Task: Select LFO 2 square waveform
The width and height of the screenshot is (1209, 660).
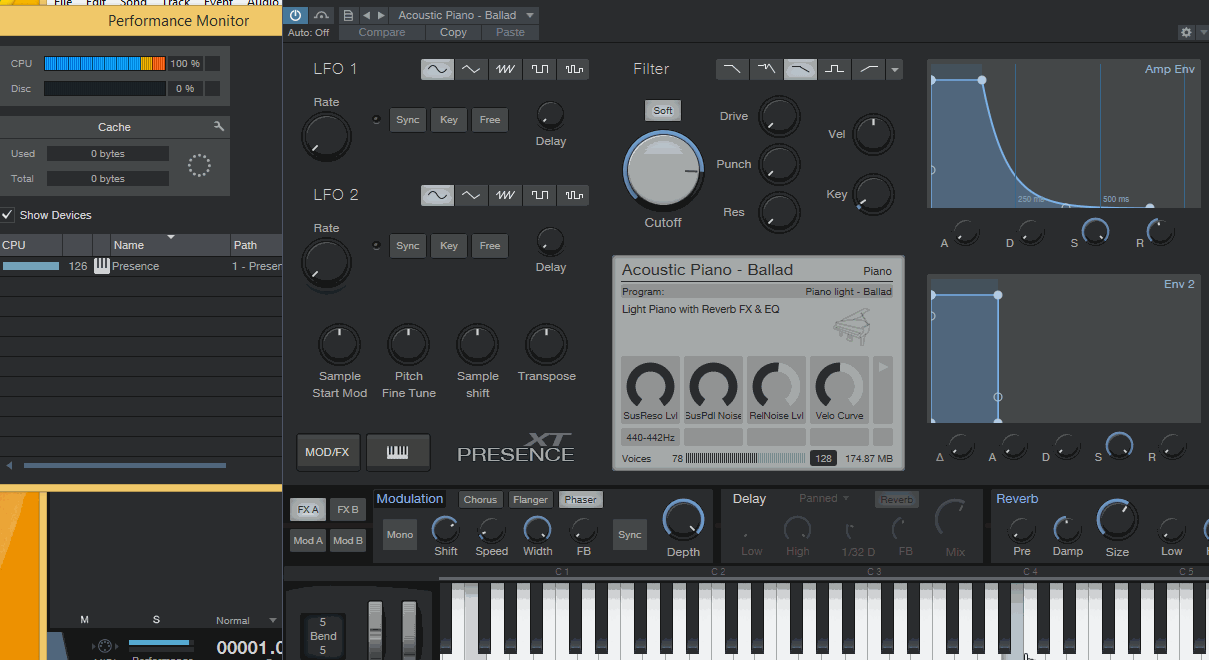Action: coord(540,195)
